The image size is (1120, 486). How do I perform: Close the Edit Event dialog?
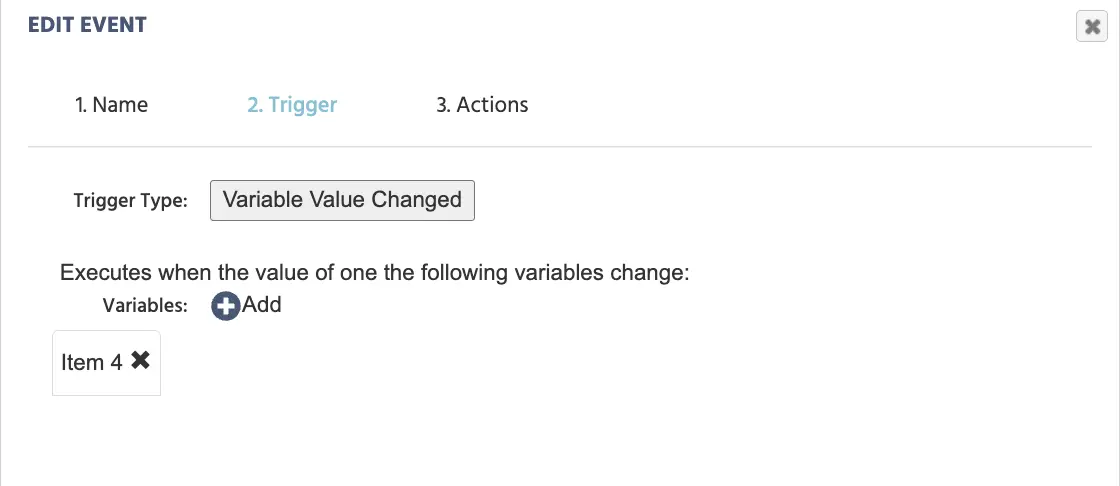[1091, 27]
